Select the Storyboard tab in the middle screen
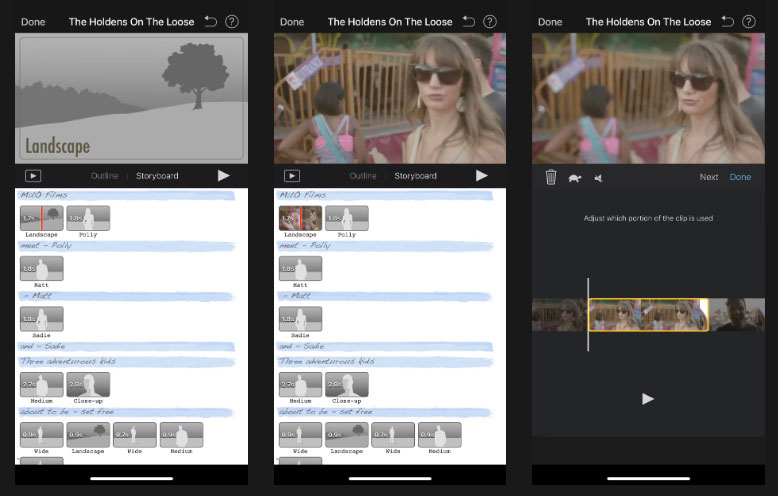Viewport: 778px width, 496px height. tap(415, 176)
